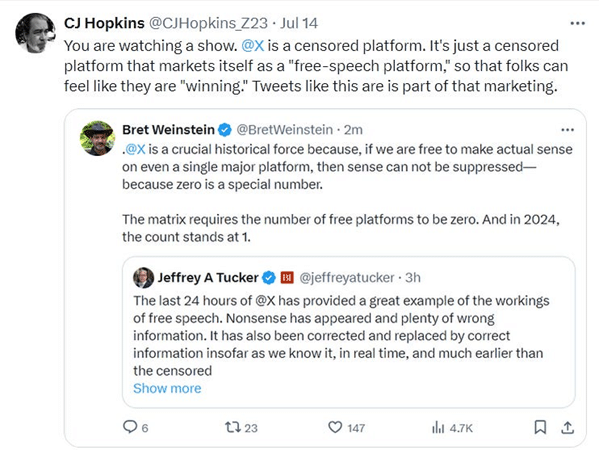
Task: Open the Jul 14 timestamp link
Action: [299, 23]
